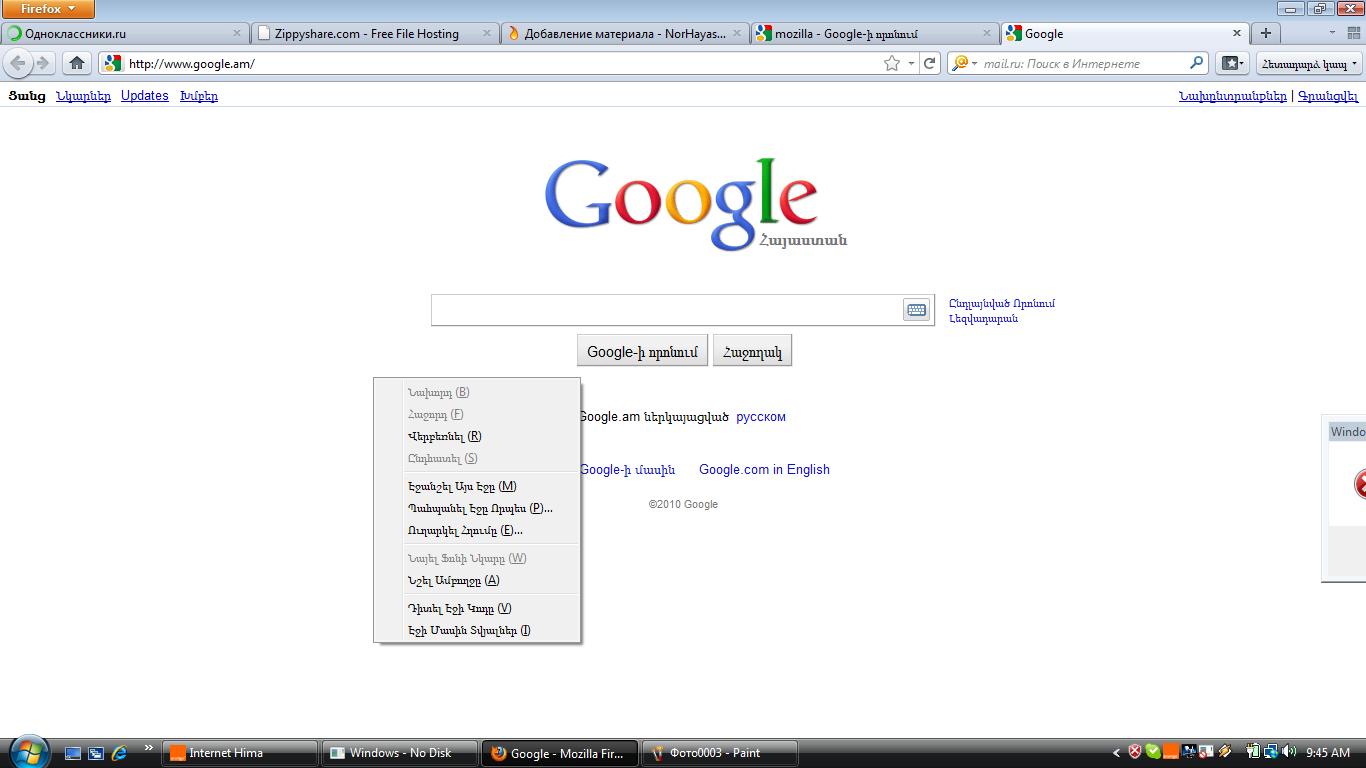Close the Одноклассники.ru tab

point(237,33)
